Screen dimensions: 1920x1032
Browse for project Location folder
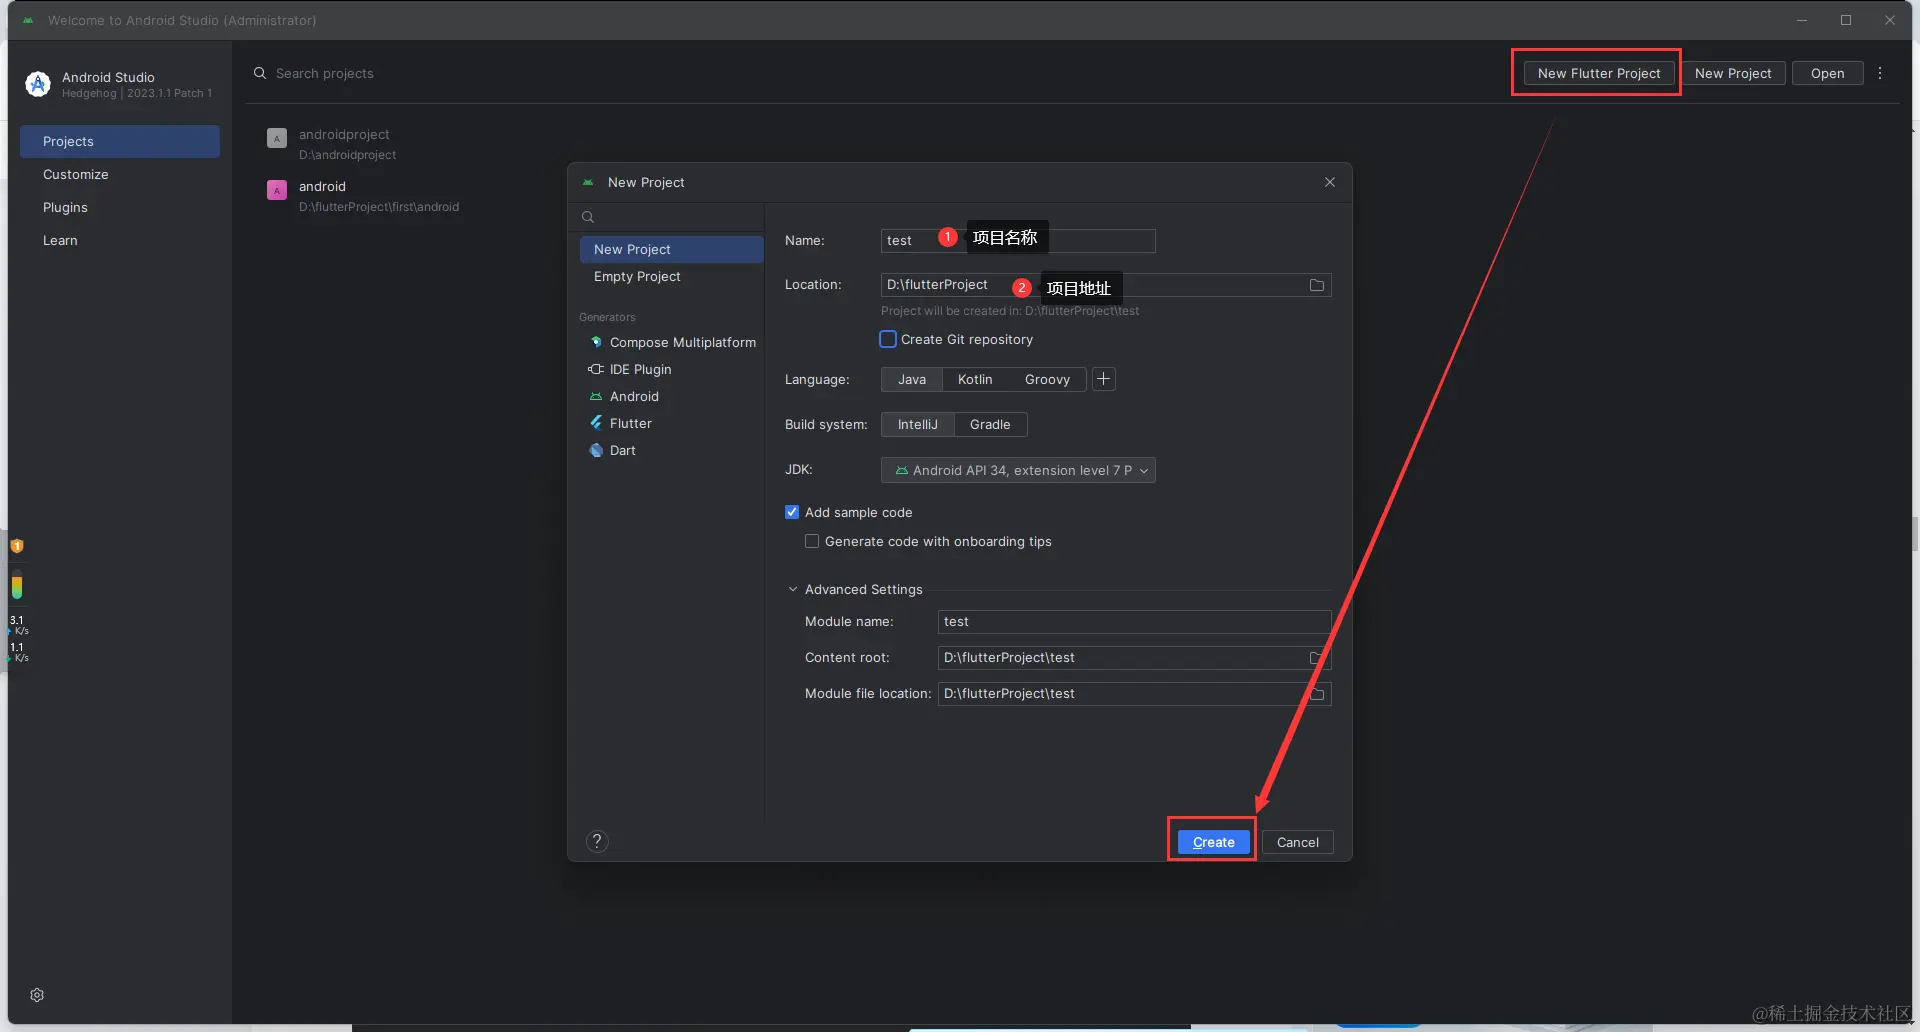1317,285
